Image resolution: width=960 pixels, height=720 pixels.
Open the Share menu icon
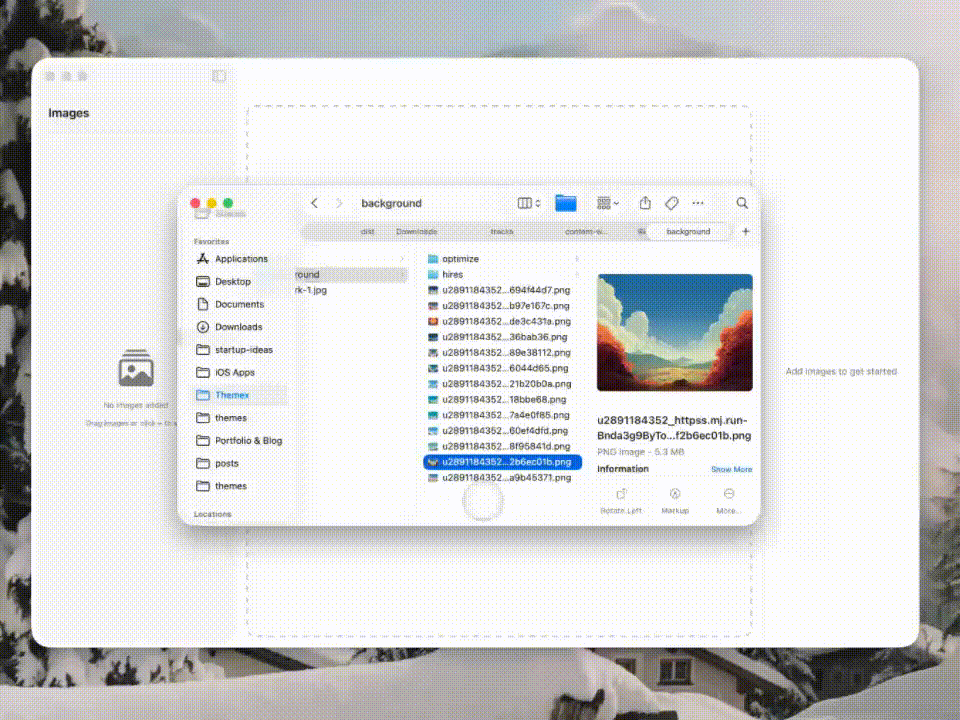pos(645,203)
